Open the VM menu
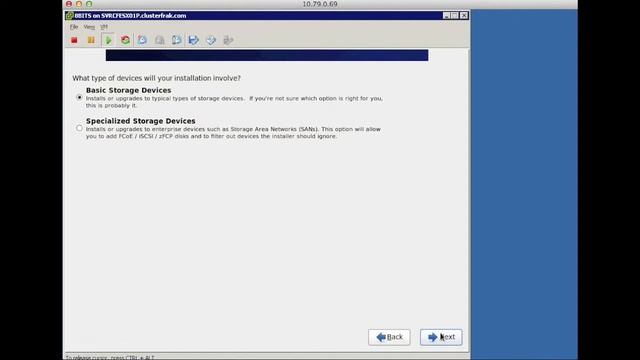640x360 pixels. click(104, 27)
